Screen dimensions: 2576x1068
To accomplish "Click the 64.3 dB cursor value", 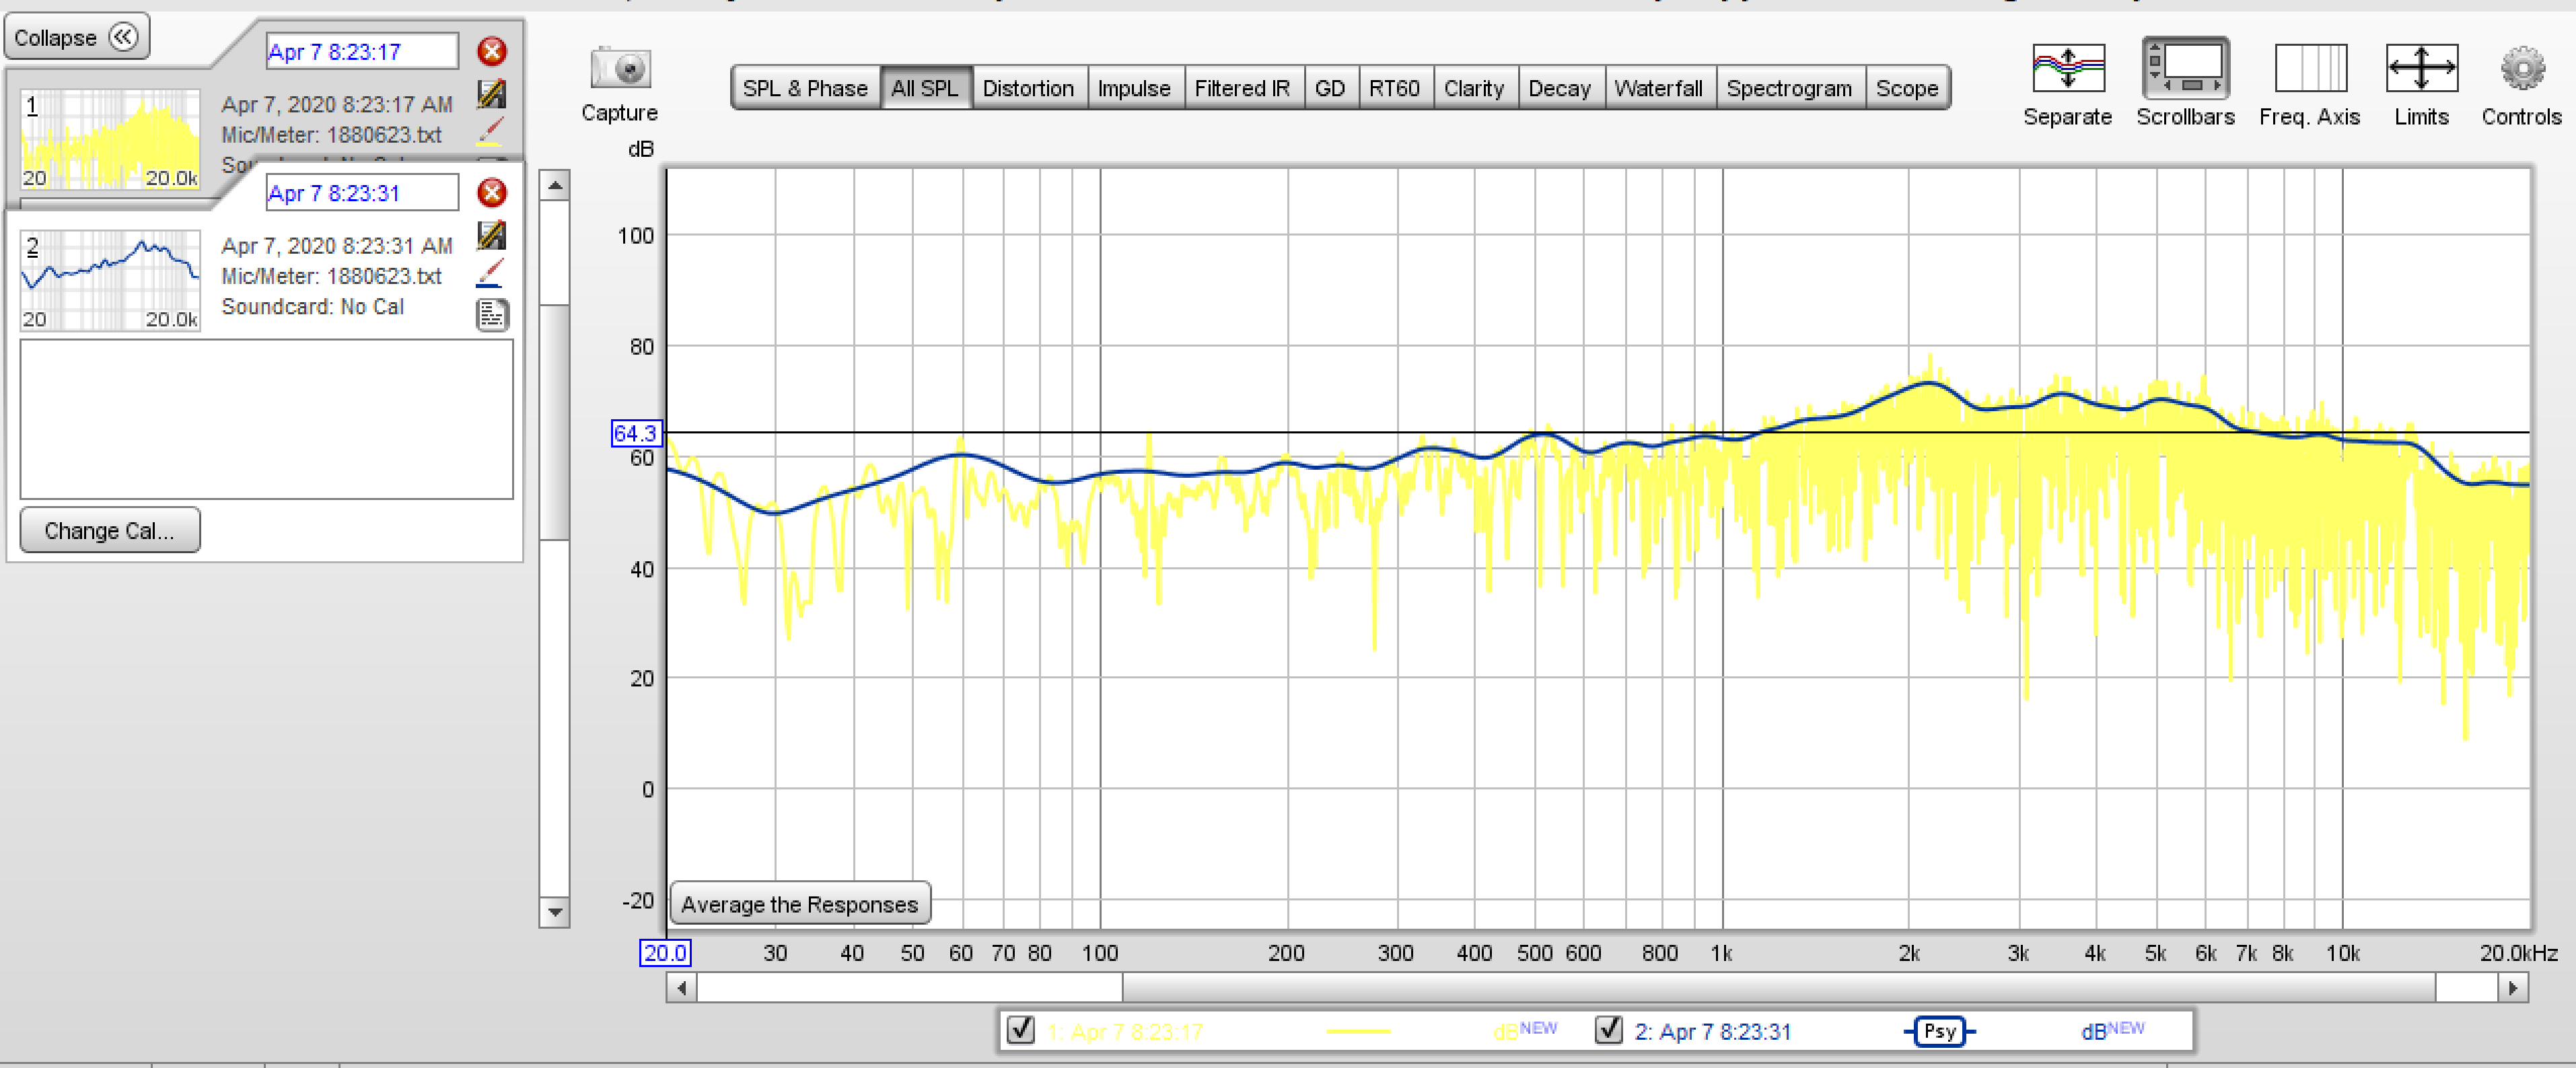I will coord(636,433).
